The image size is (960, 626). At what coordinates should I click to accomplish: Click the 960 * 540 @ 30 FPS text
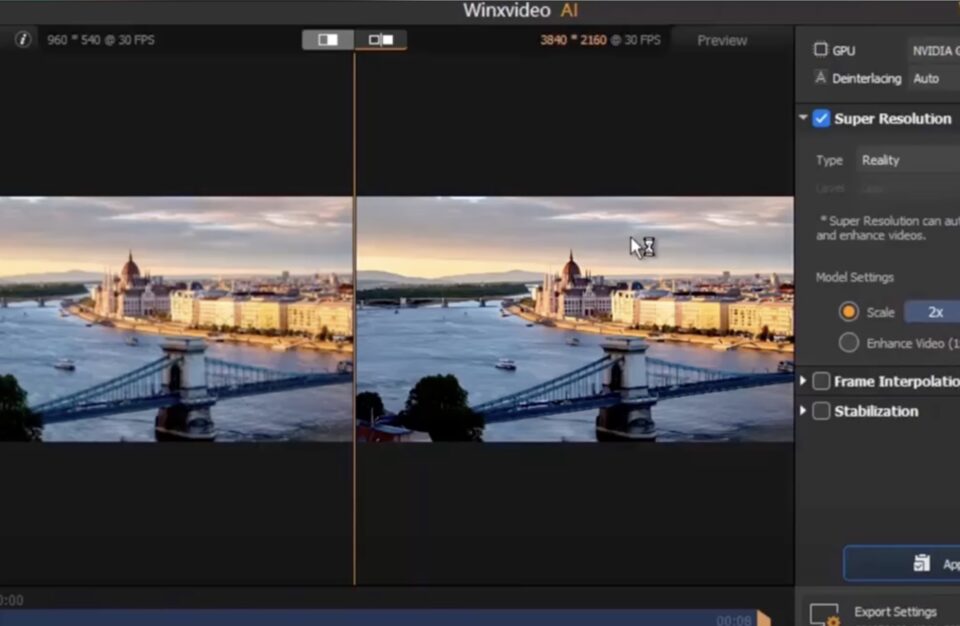coord(101,40)
